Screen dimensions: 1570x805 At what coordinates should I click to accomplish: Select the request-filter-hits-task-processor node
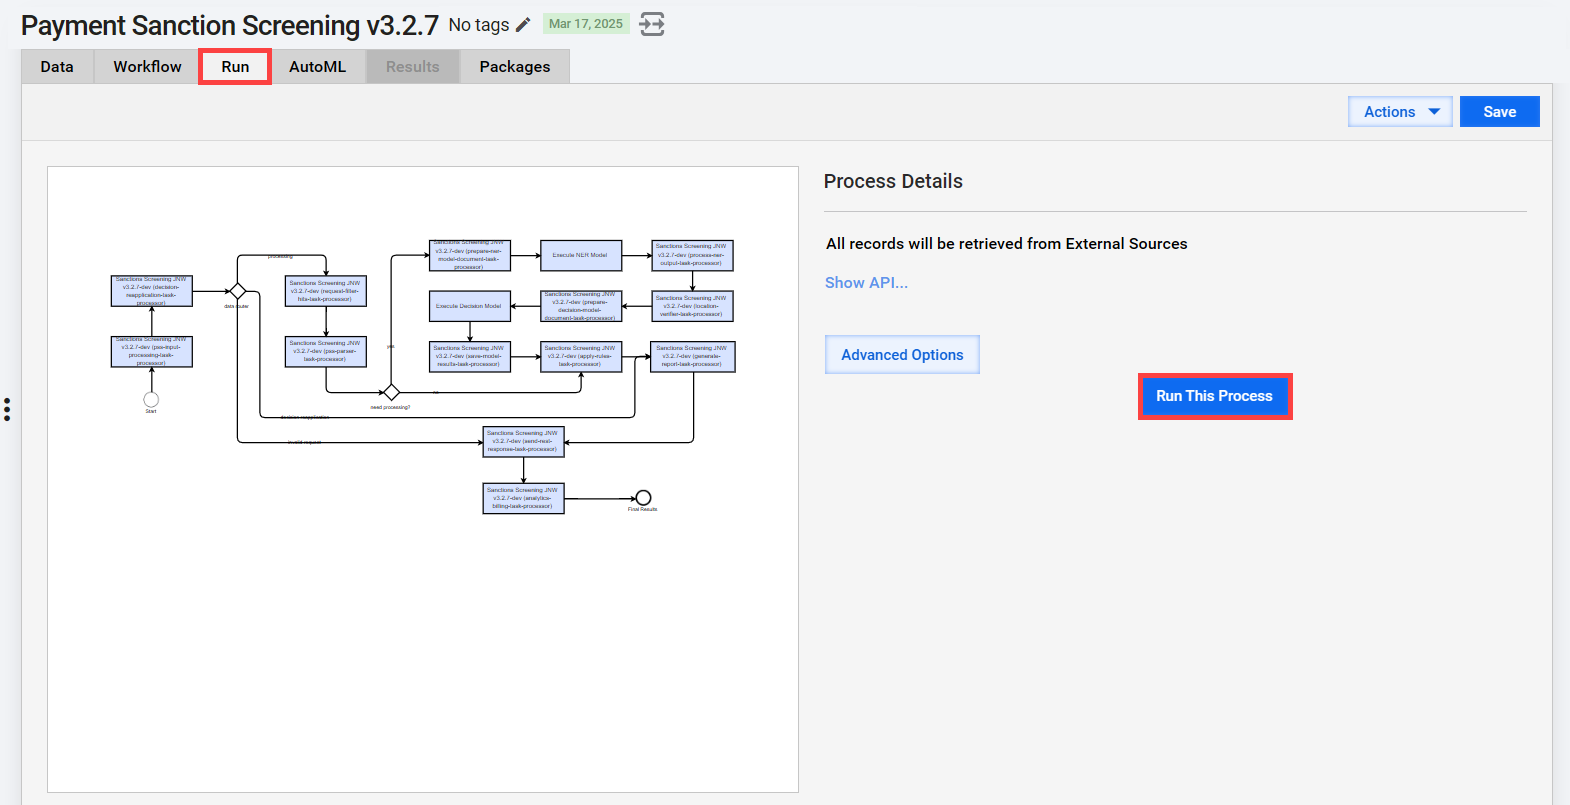326,291
